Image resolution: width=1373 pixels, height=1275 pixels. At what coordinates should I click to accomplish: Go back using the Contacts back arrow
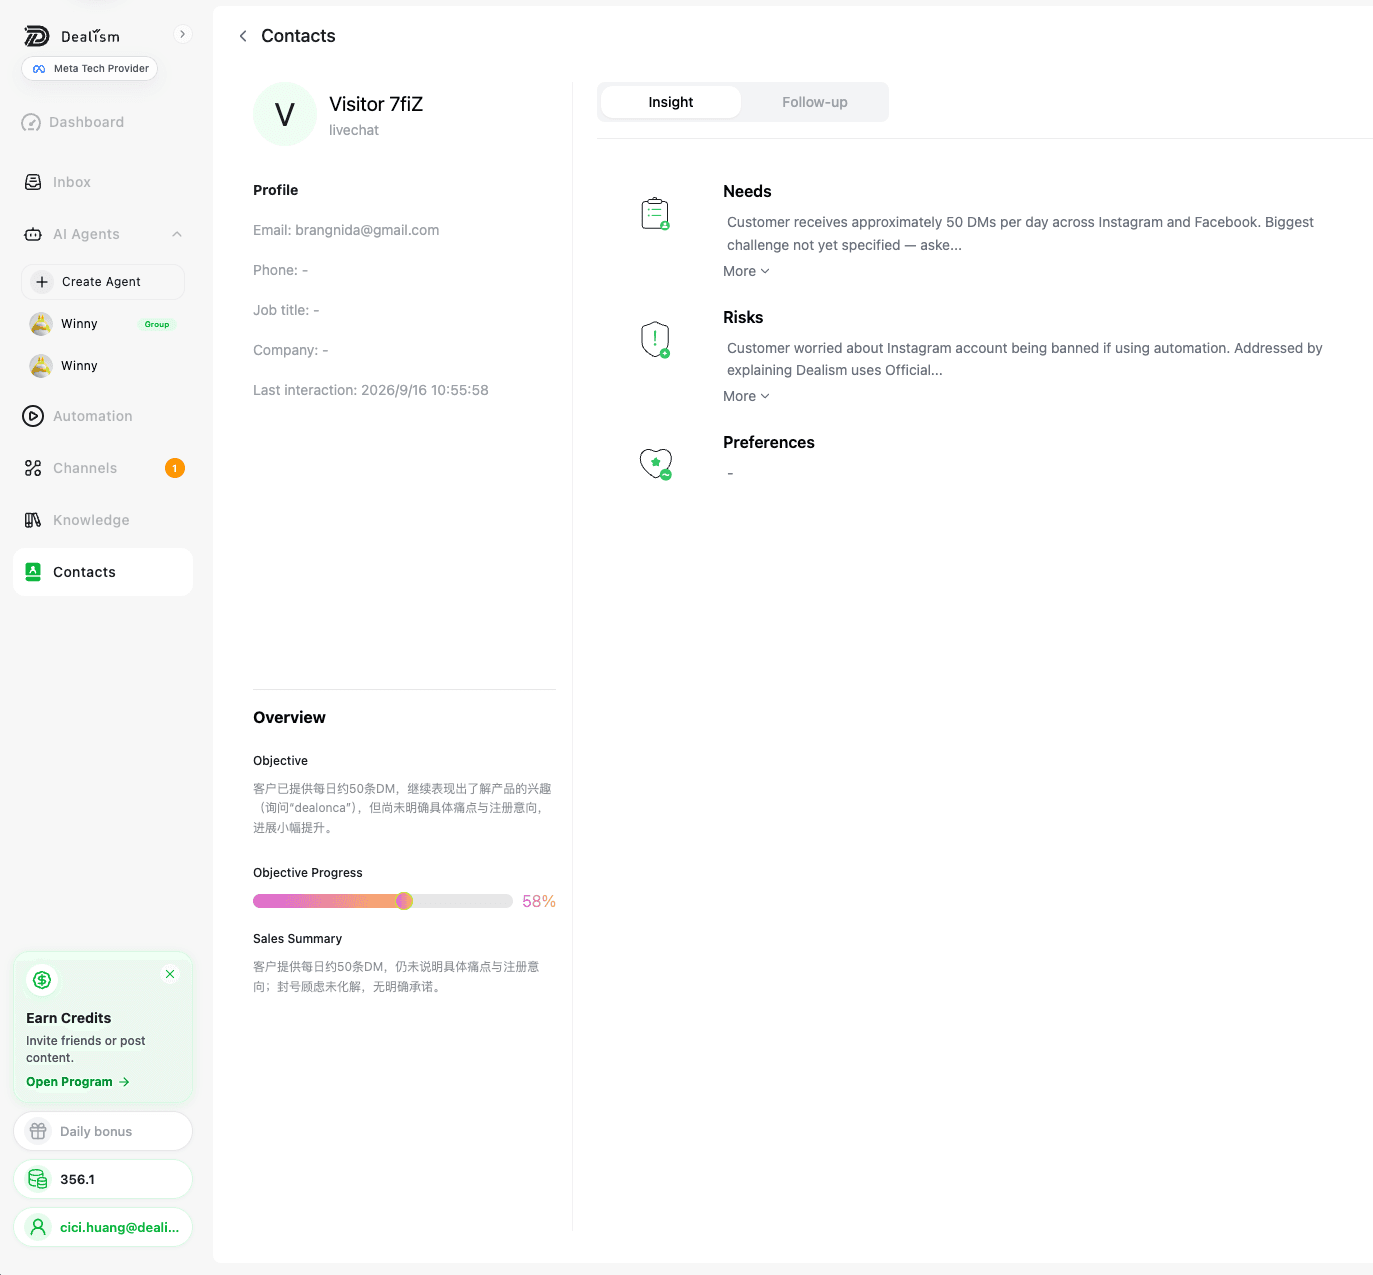(x=243, y=36)
